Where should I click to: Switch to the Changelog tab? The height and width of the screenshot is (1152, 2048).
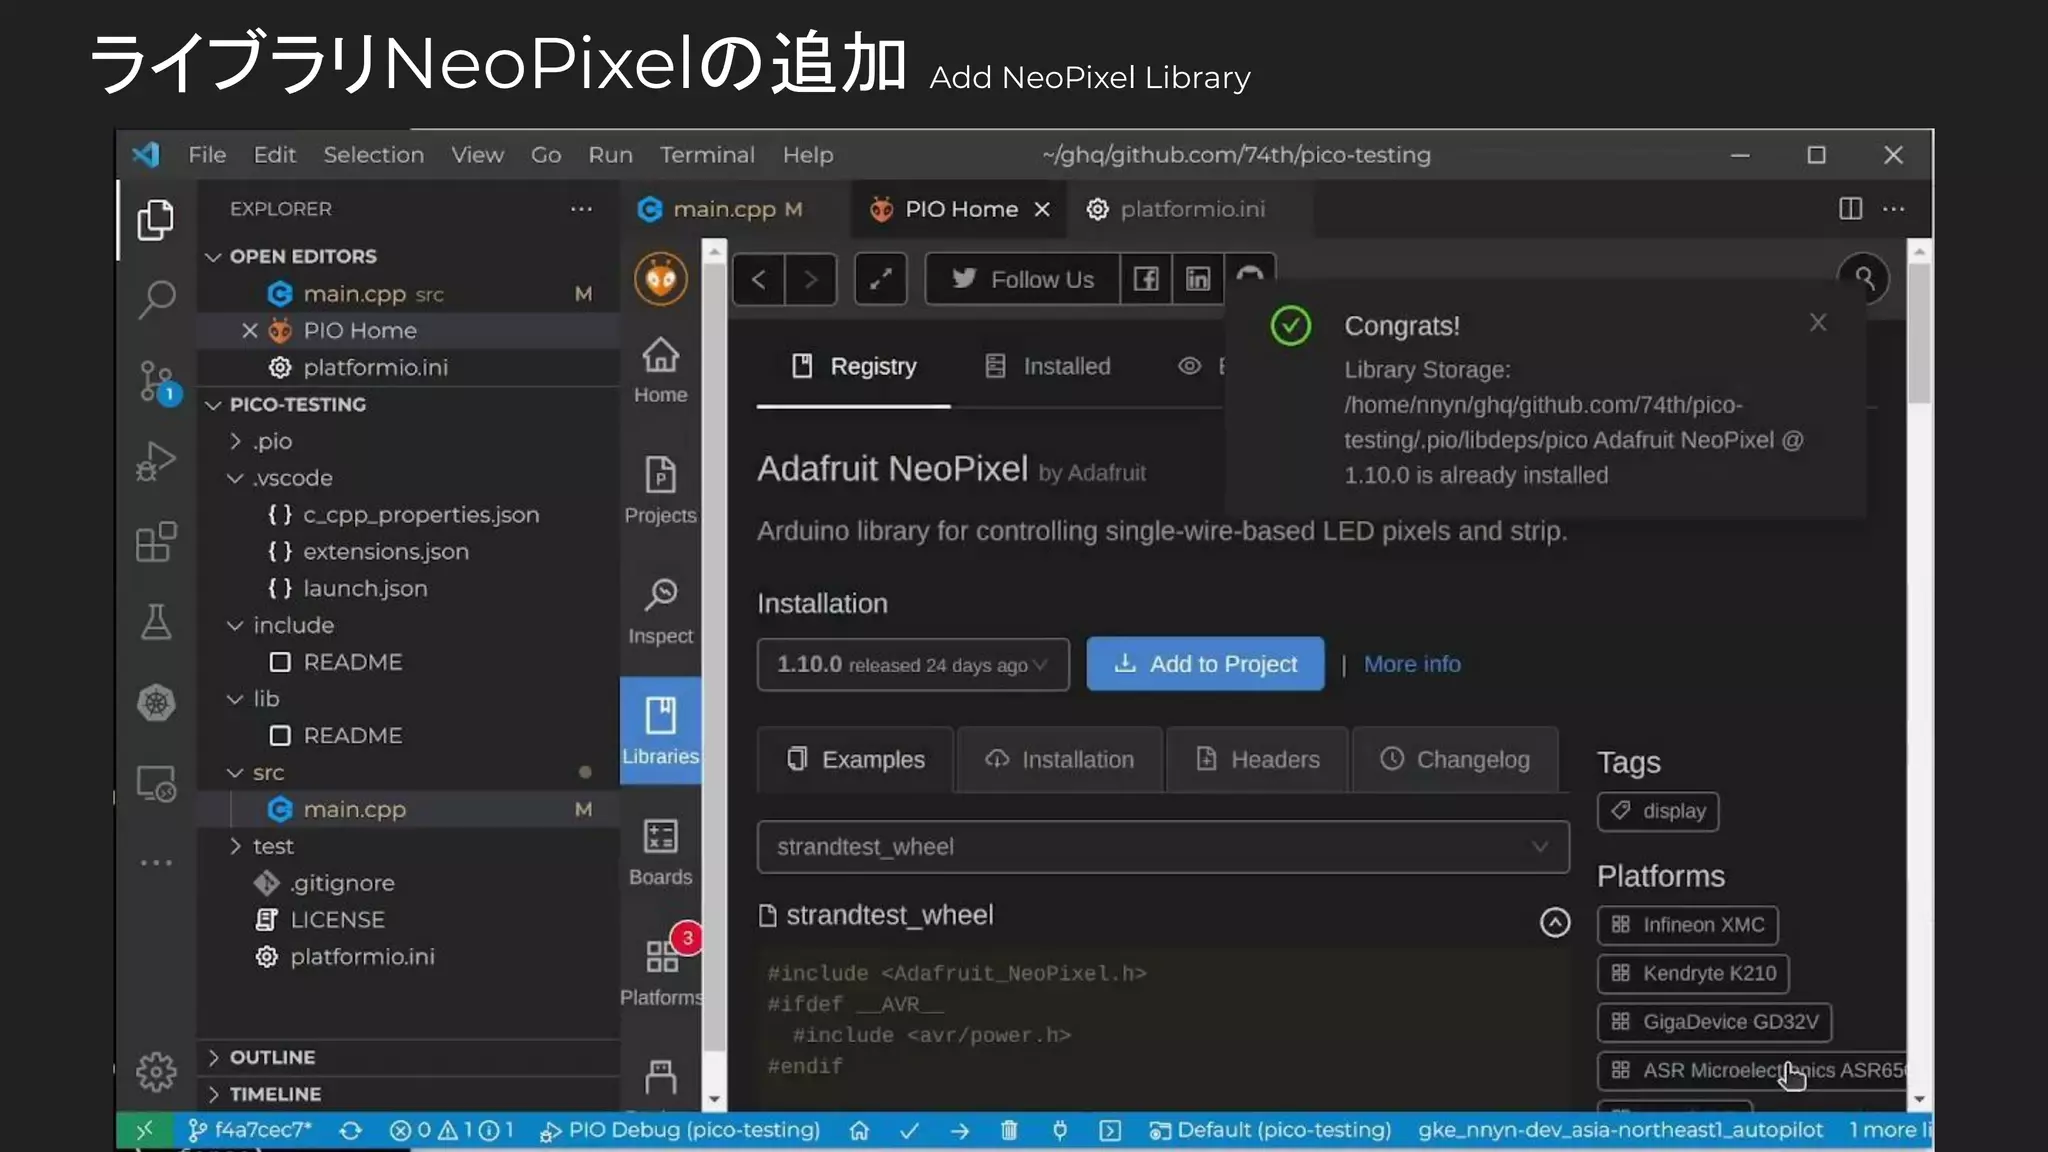point(1455,760)
